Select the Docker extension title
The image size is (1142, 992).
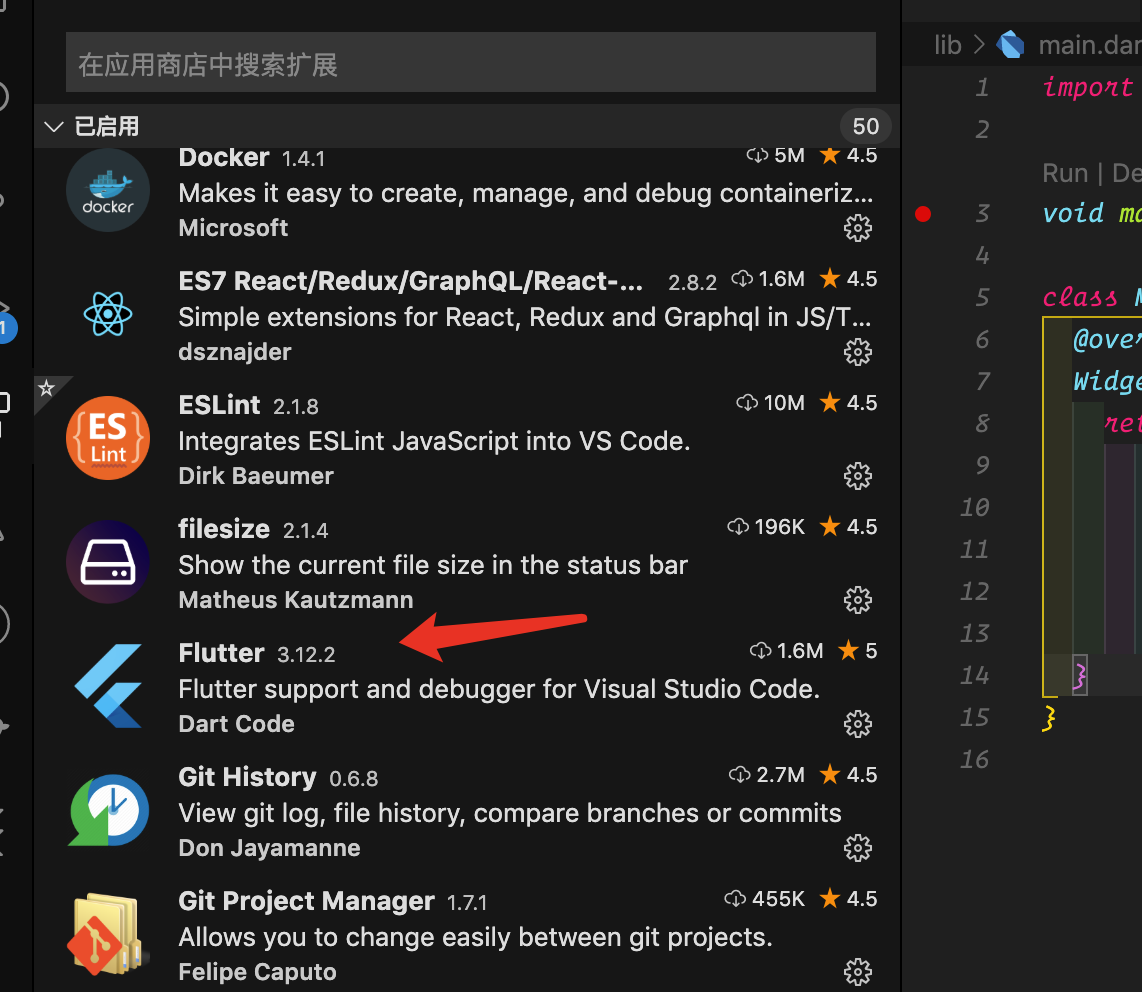224,157
